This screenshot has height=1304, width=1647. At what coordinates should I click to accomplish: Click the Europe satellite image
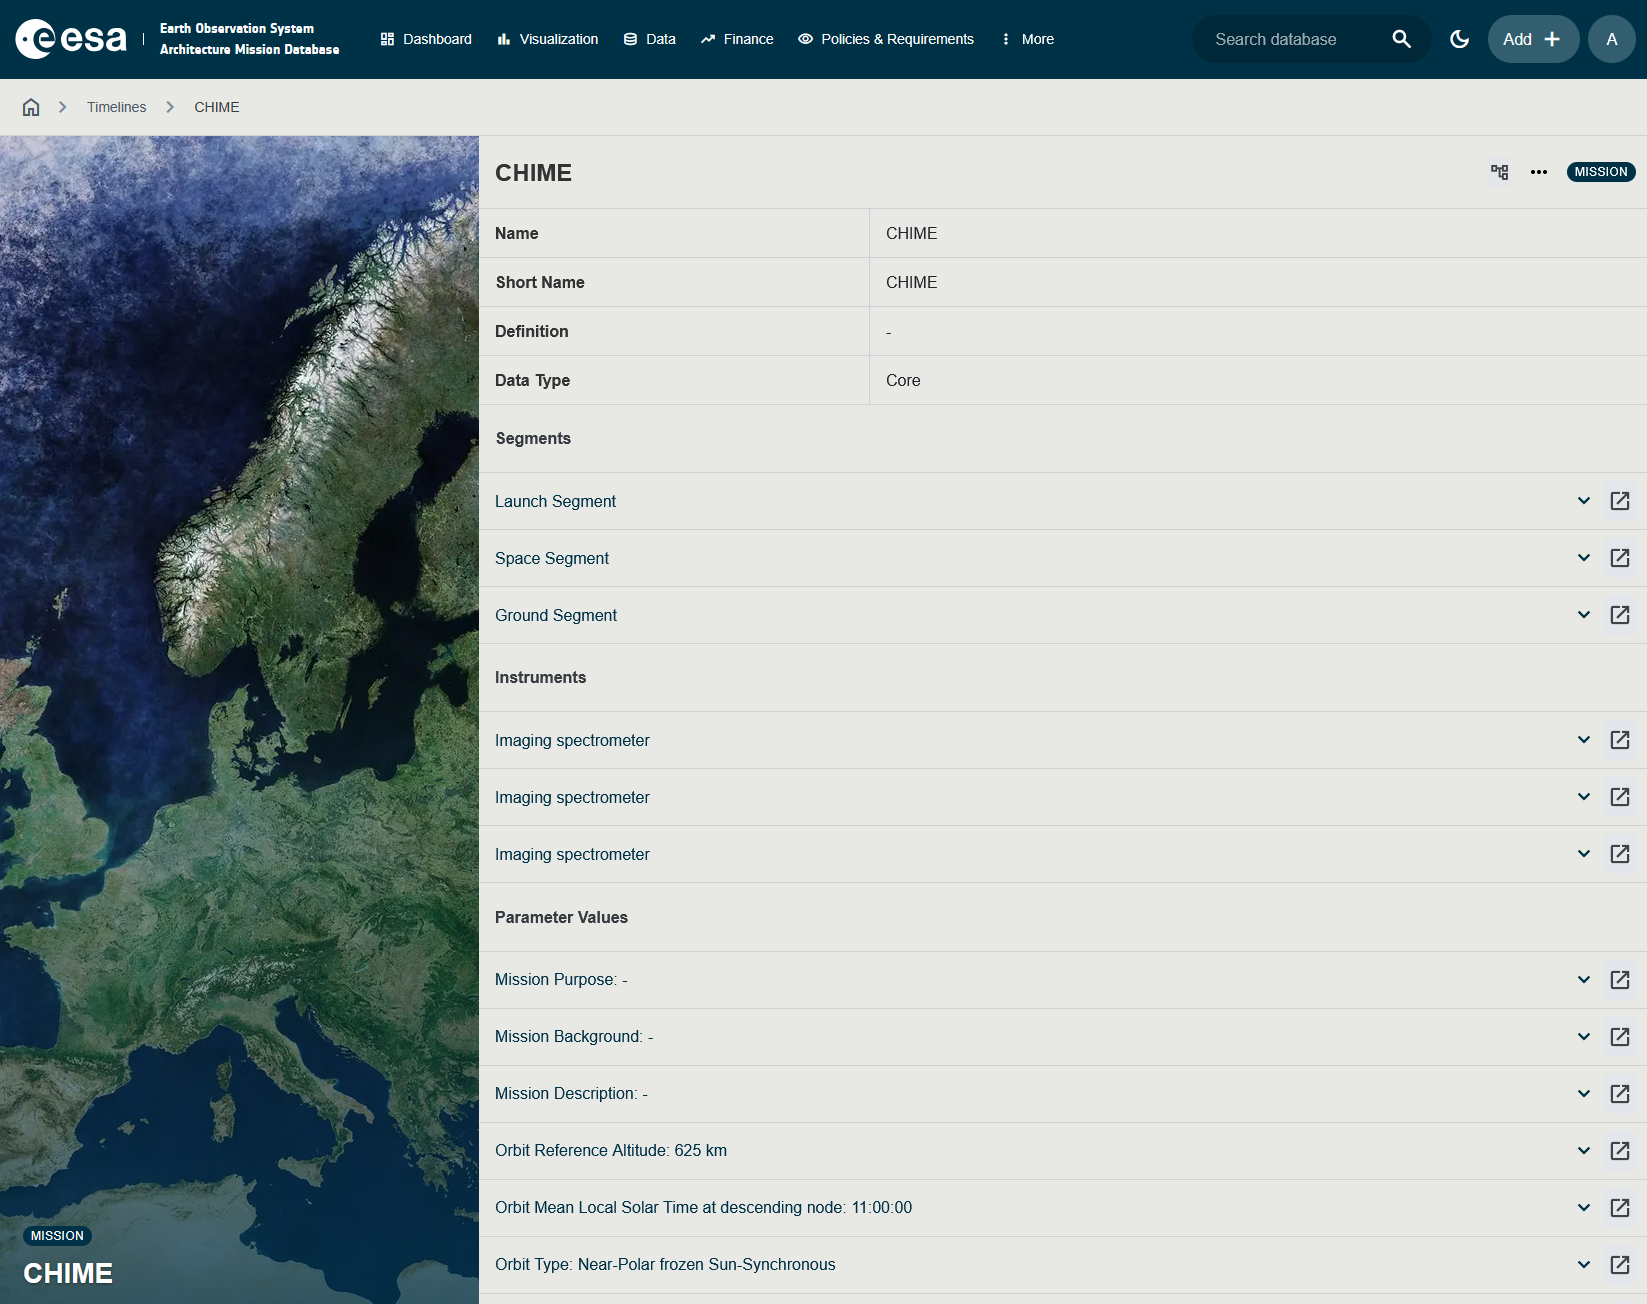pyautogui.click(x=239, y=720)
